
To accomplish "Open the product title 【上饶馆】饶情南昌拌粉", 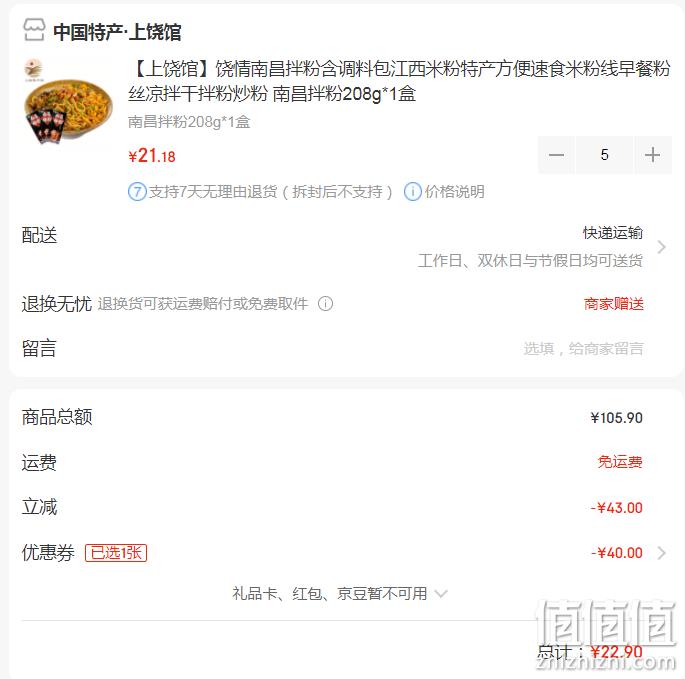I will tap(399, 81).
